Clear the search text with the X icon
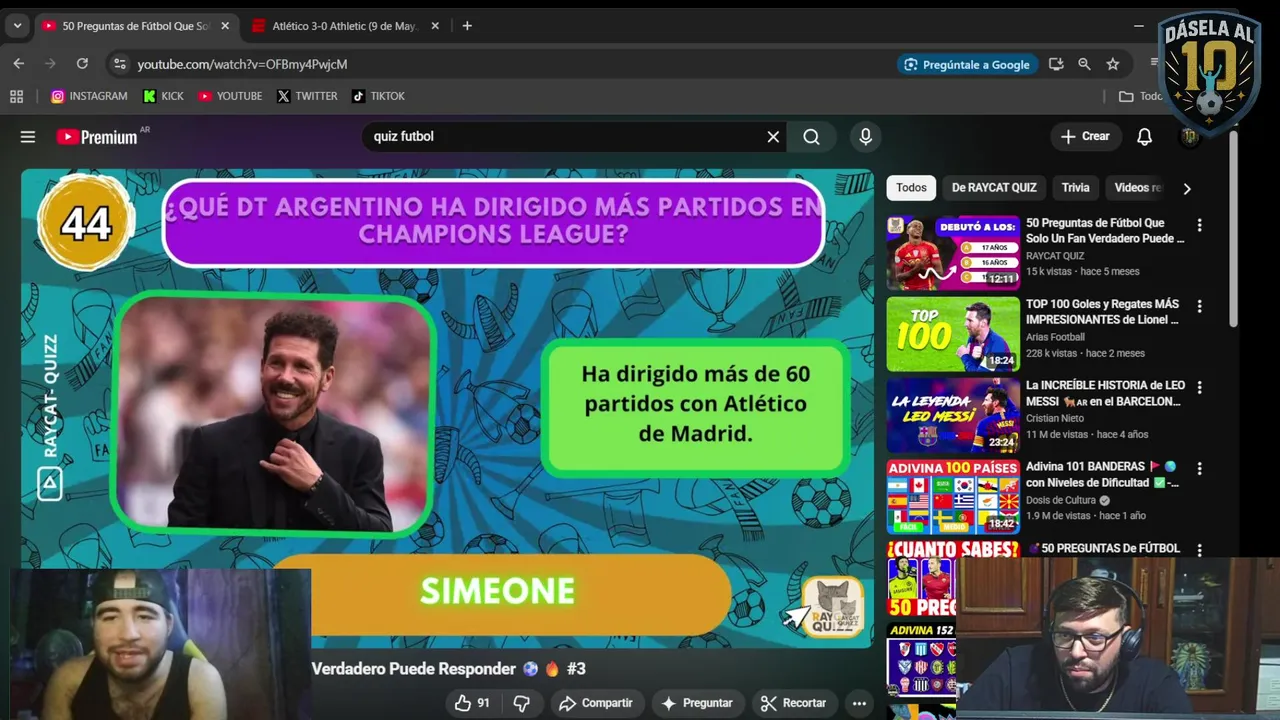 pos(773,137)
